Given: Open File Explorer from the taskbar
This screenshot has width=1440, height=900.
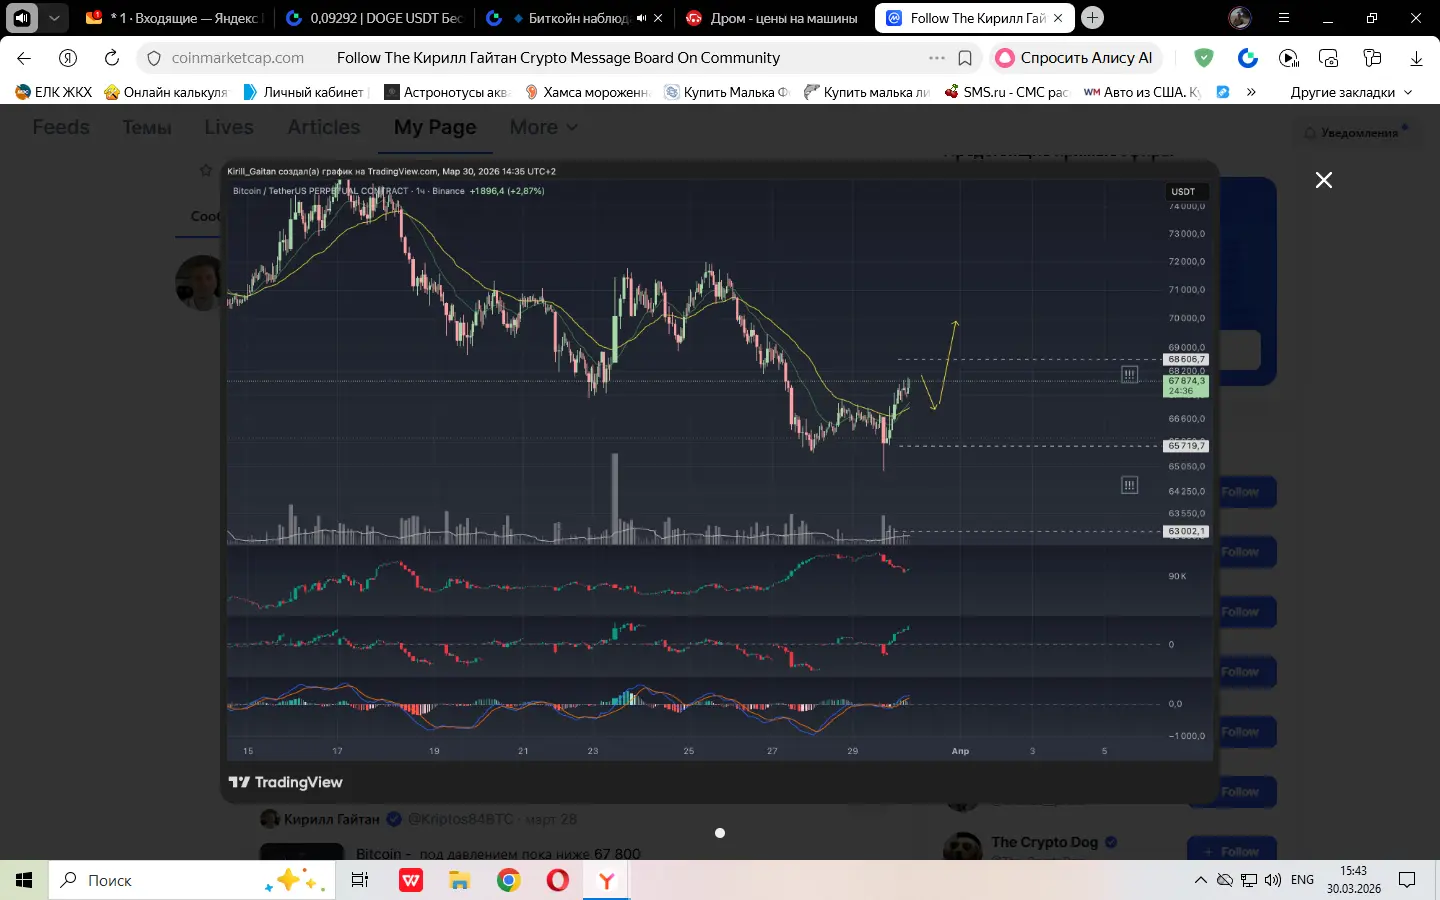Looking at the screenshot, I should click(459, 880).
